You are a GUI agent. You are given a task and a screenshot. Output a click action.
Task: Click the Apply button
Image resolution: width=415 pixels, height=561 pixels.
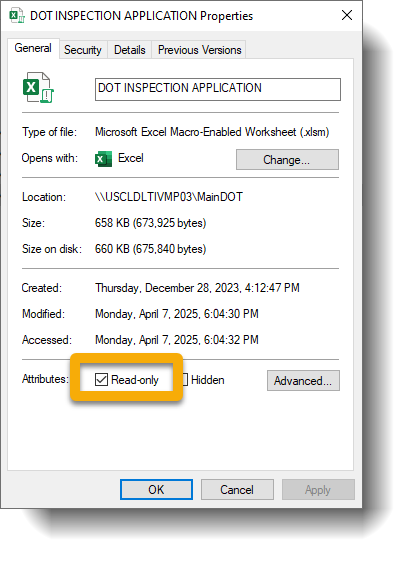coord(318,489)
